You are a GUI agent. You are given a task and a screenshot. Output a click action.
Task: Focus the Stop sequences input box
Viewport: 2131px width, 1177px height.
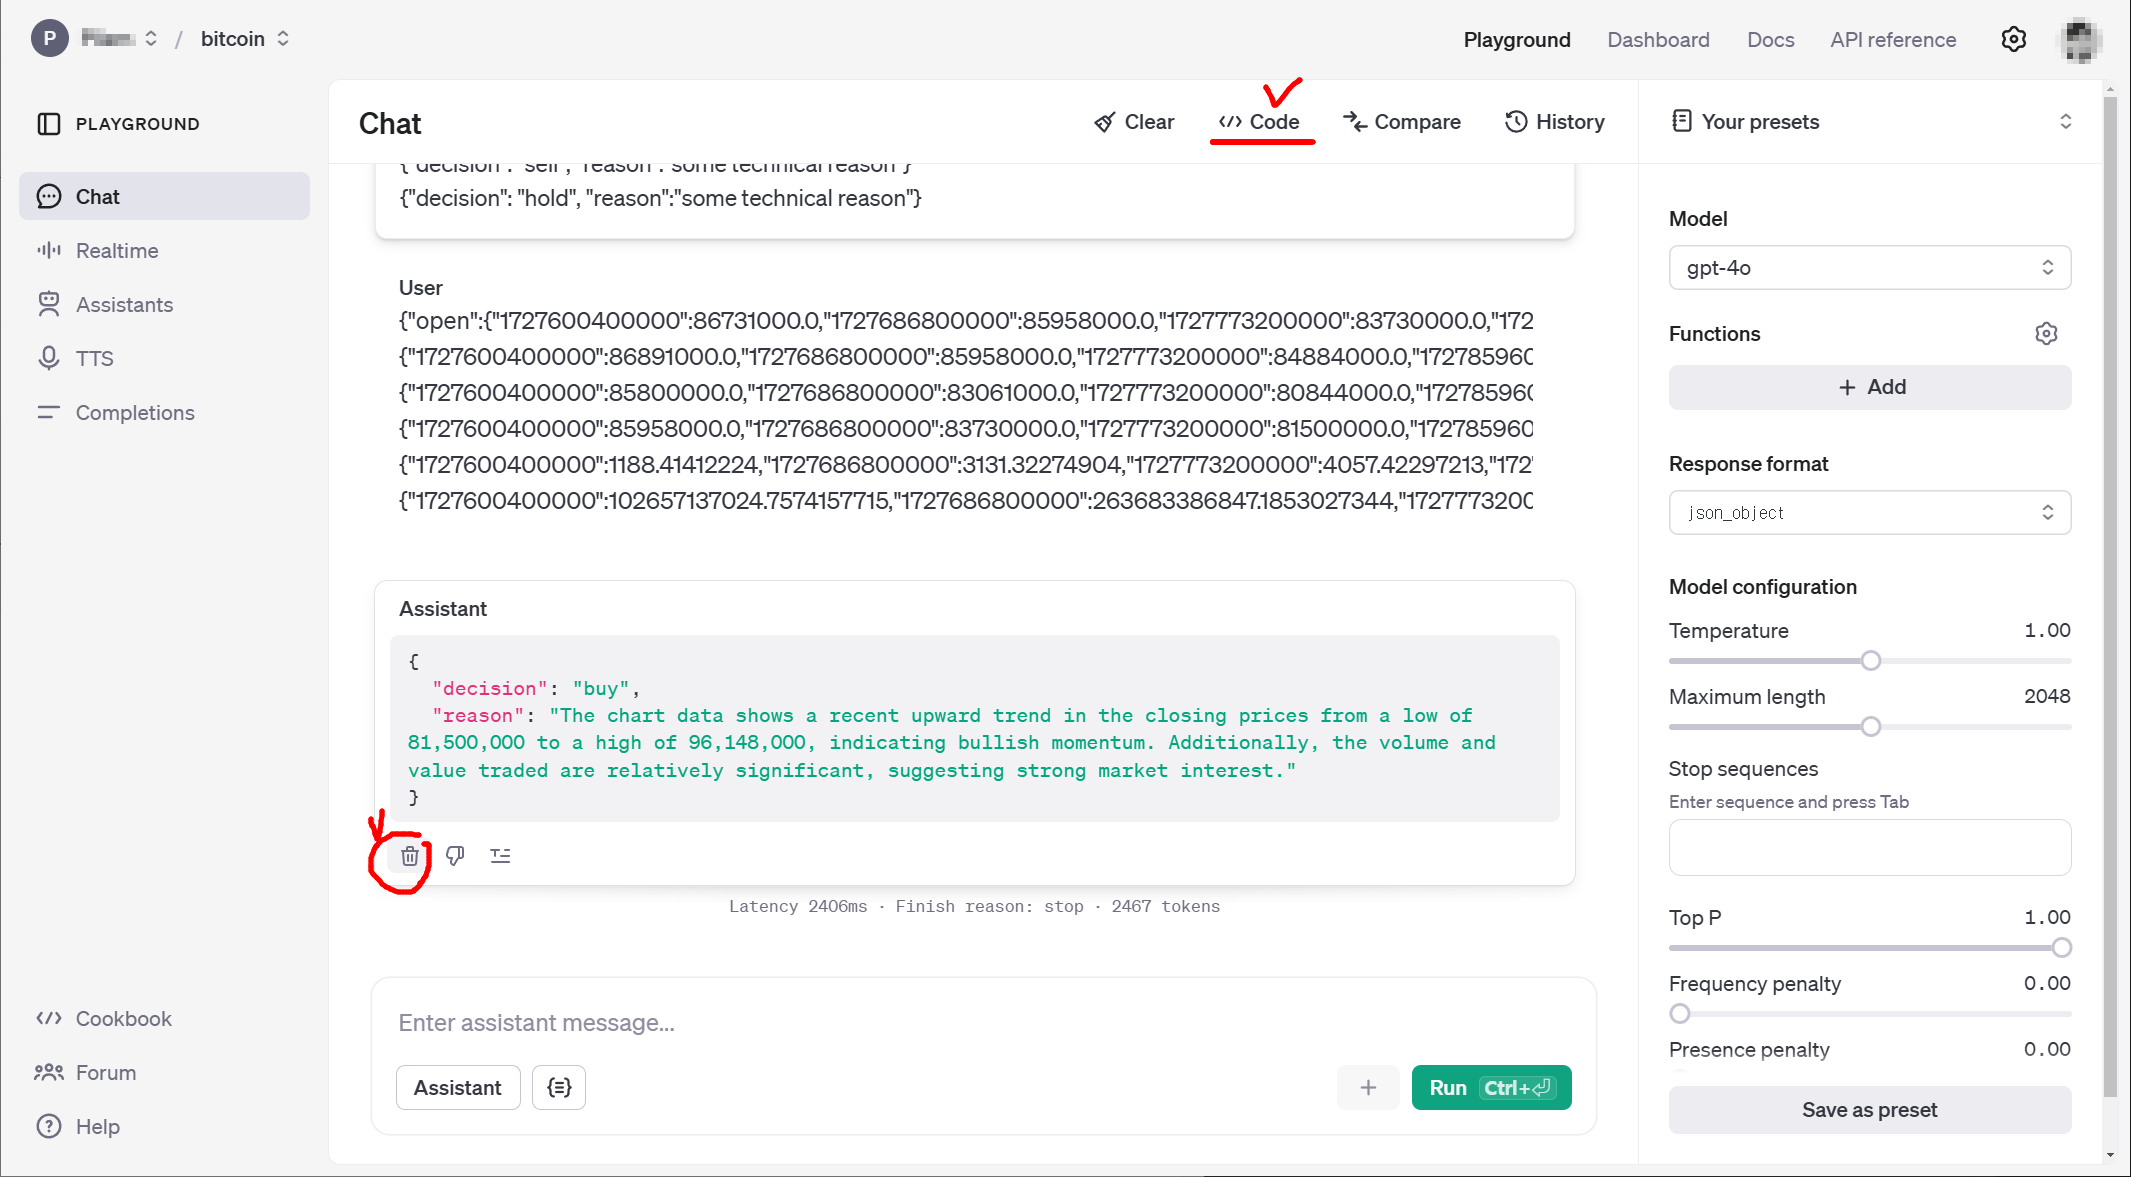pos(1868,848)
